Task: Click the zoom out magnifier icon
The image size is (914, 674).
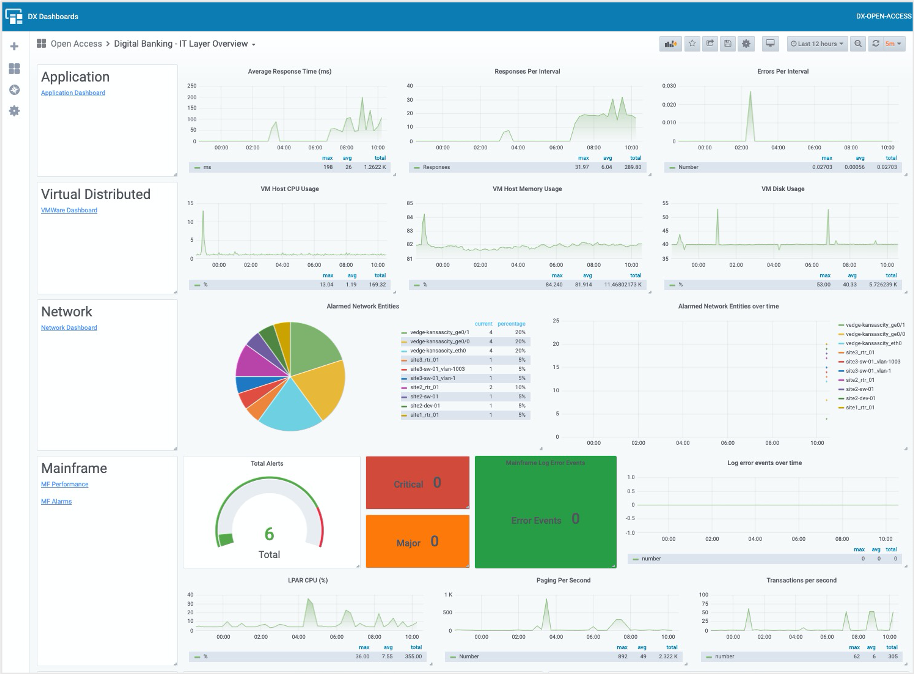Action: click(x=858, y=44)
